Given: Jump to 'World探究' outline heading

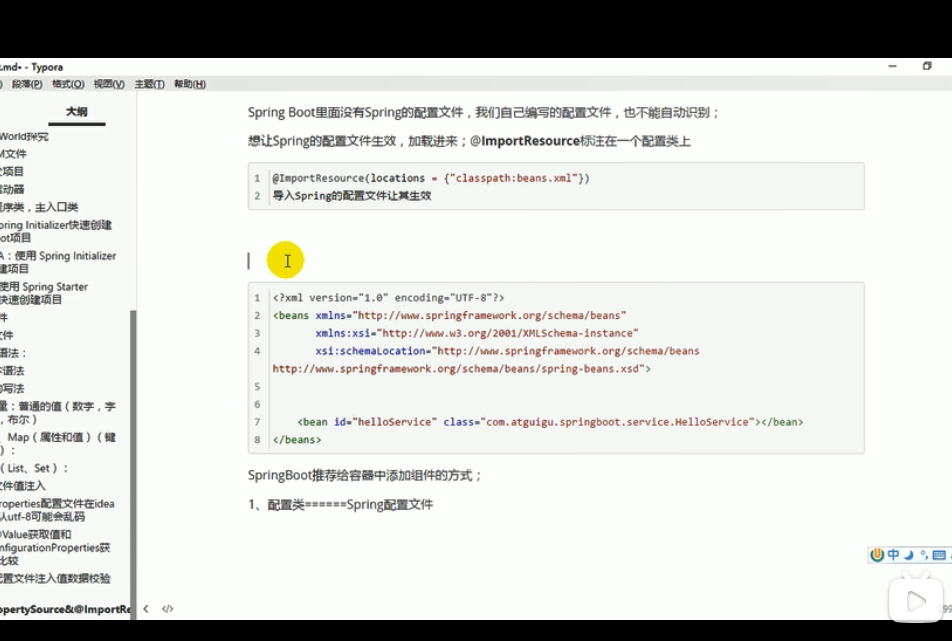Looking at the screenshot, I should [x=24, y=137].
